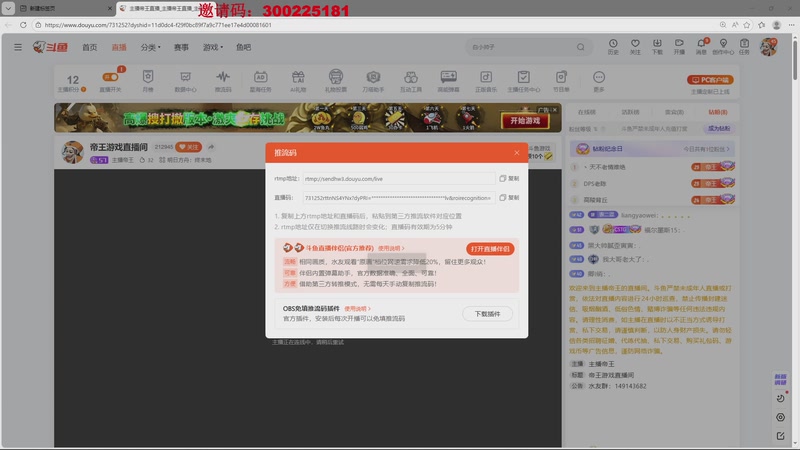Open the 洞察弹幕 tool icon
Screen dimensions: 800x450
(x=448, y=81)
